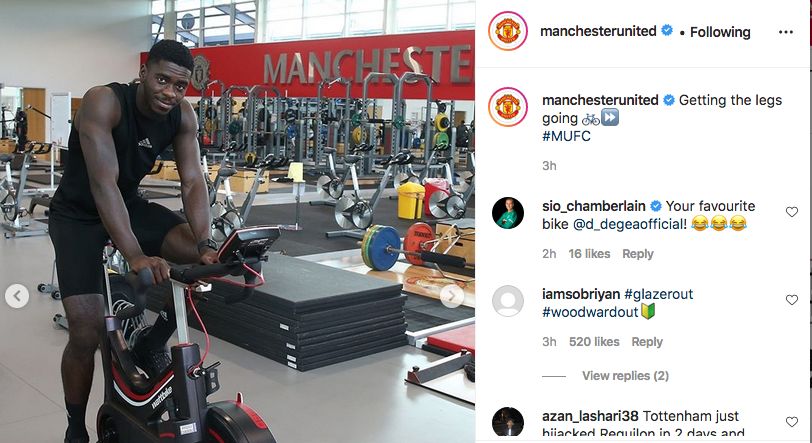
Task: Like sio_chamberlain's comment with the heart
Action: pos(792,211)
